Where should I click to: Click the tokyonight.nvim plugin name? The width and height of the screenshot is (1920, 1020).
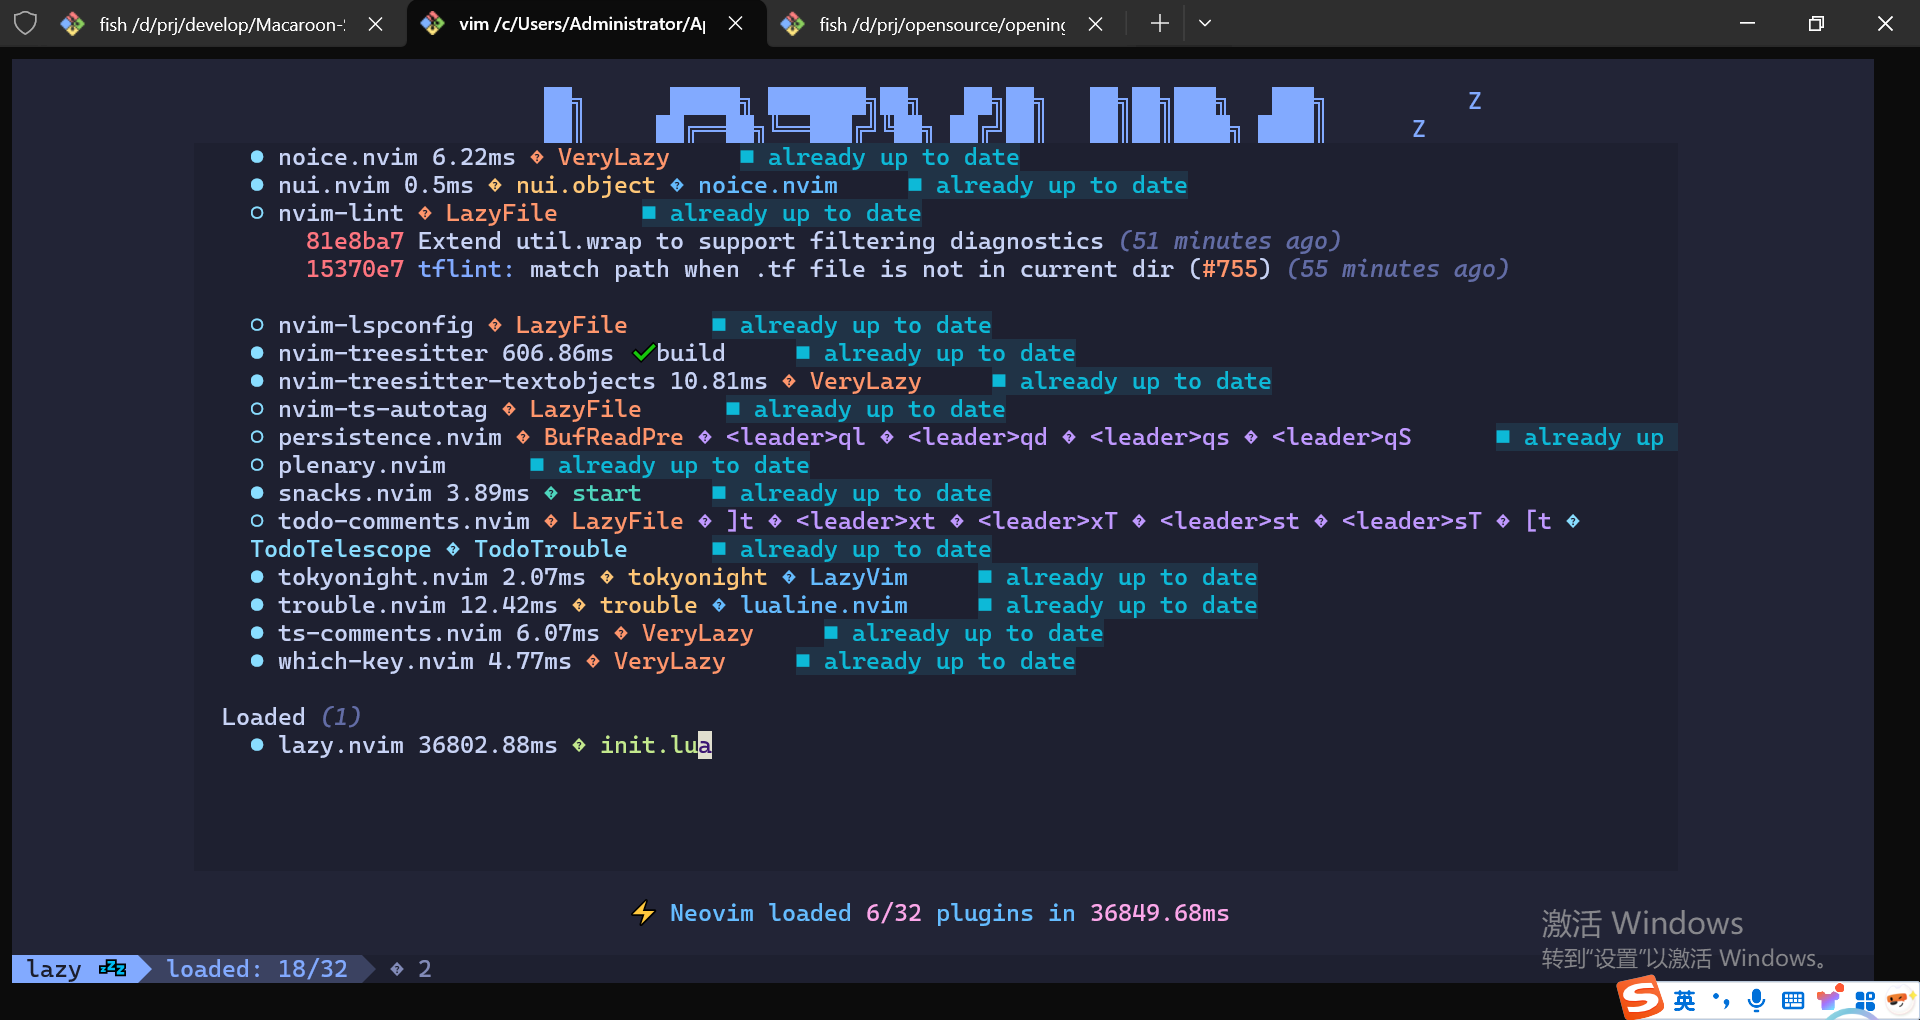(x=383, y=577)
